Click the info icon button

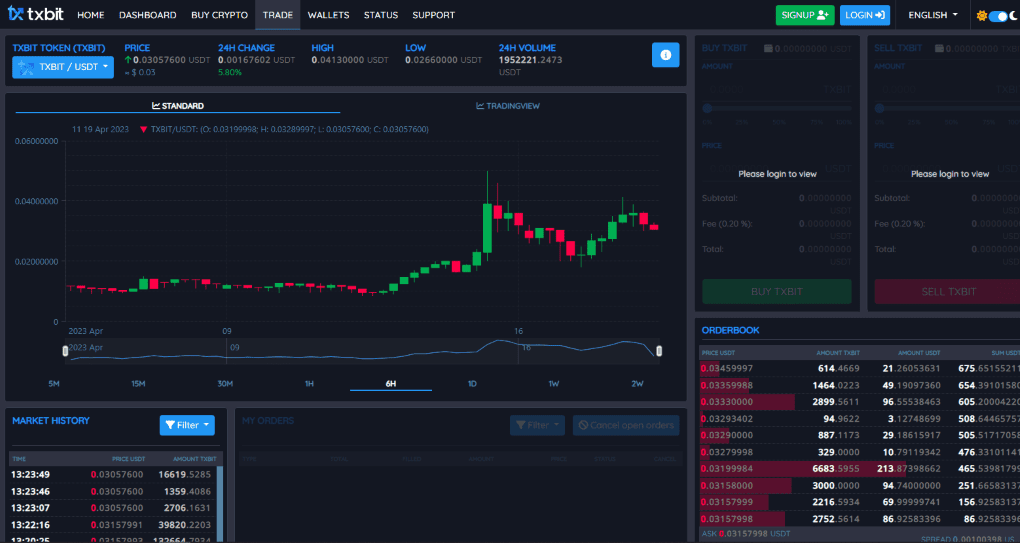665,55
